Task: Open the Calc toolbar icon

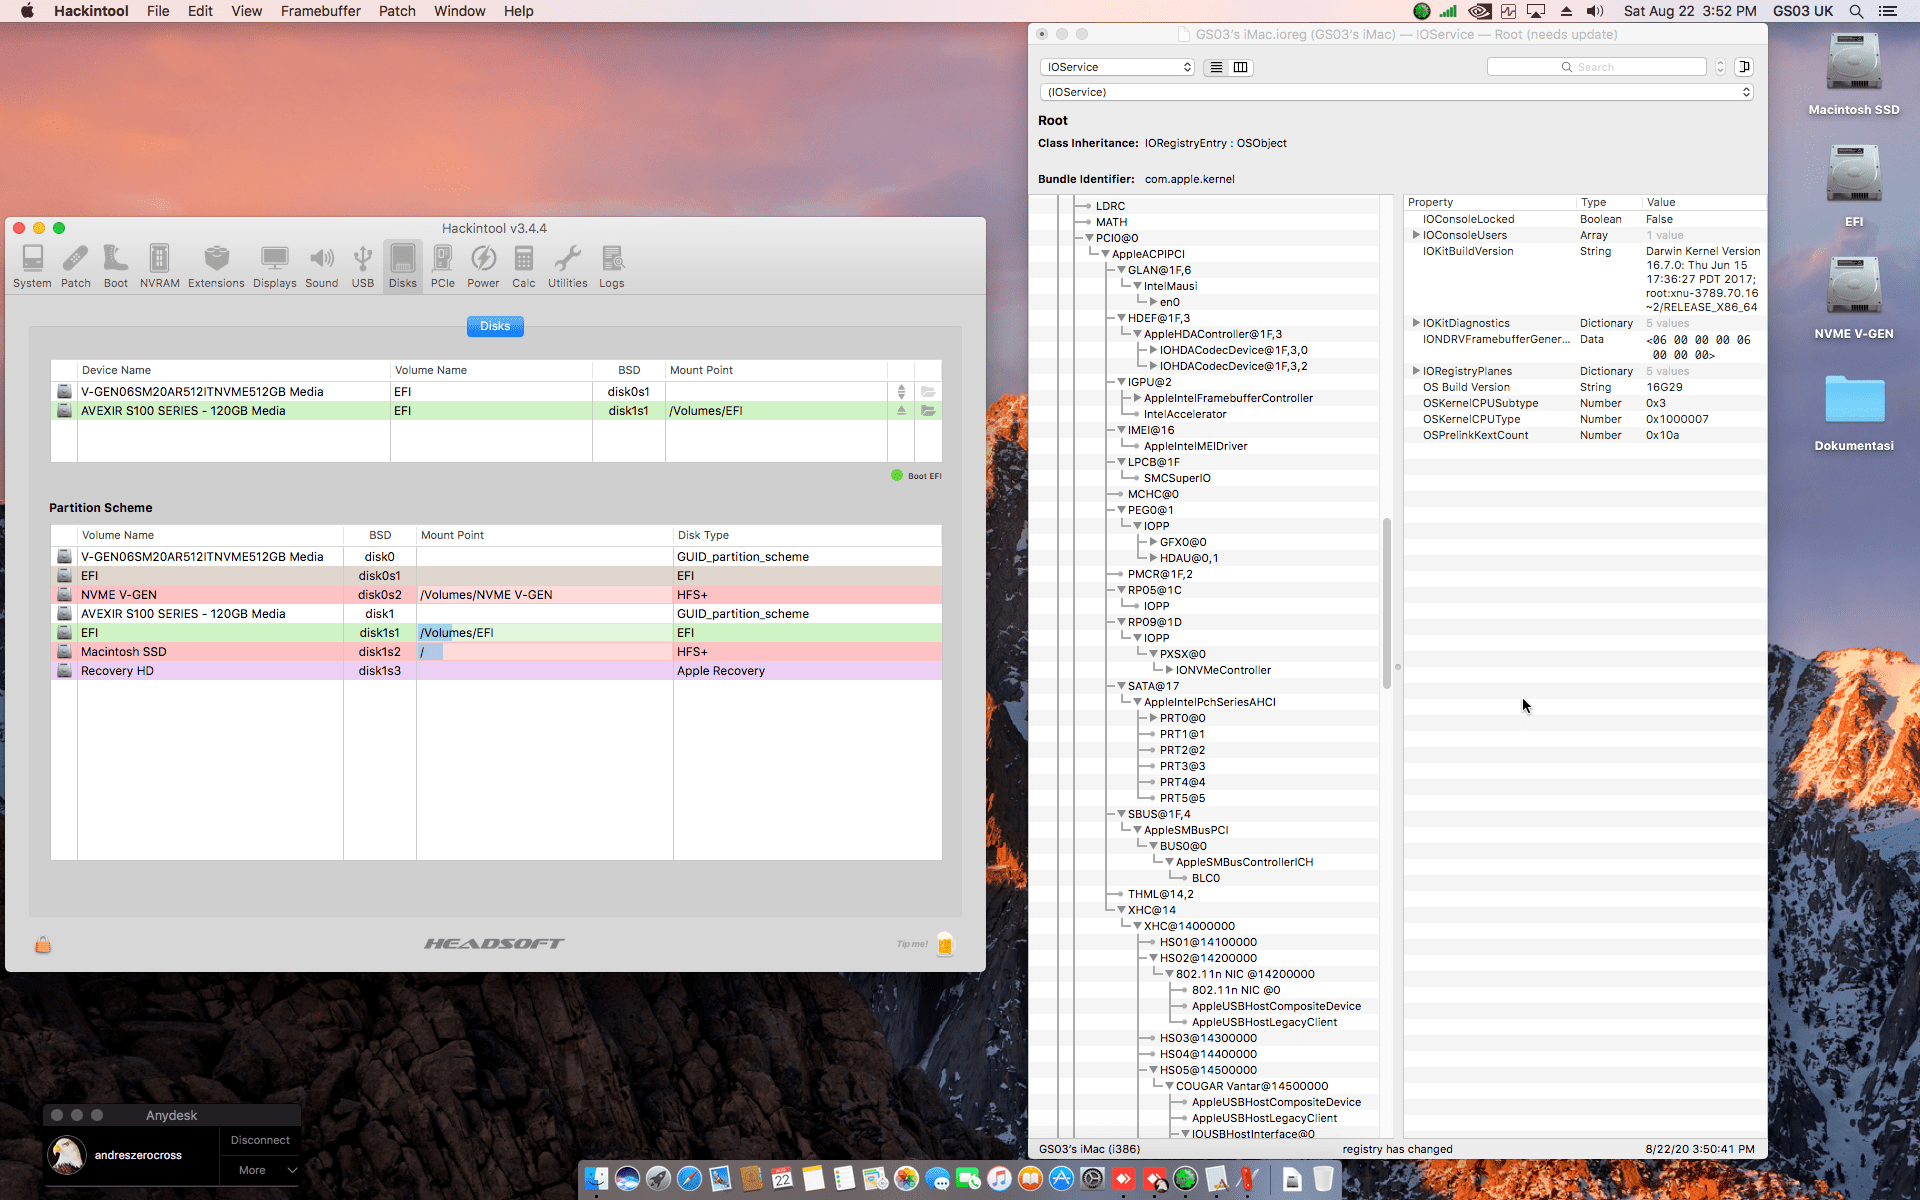Action: tap(524, 266)
